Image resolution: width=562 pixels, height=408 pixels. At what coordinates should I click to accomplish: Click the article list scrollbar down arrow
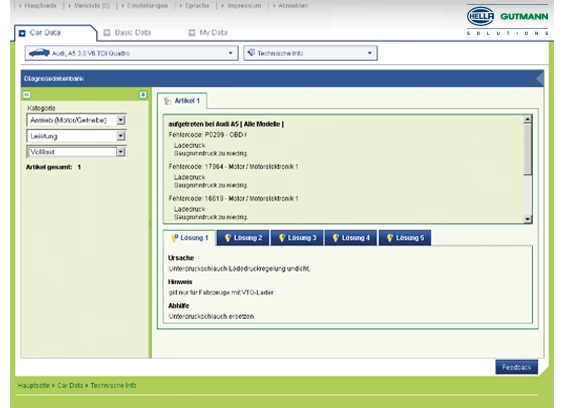527,219
